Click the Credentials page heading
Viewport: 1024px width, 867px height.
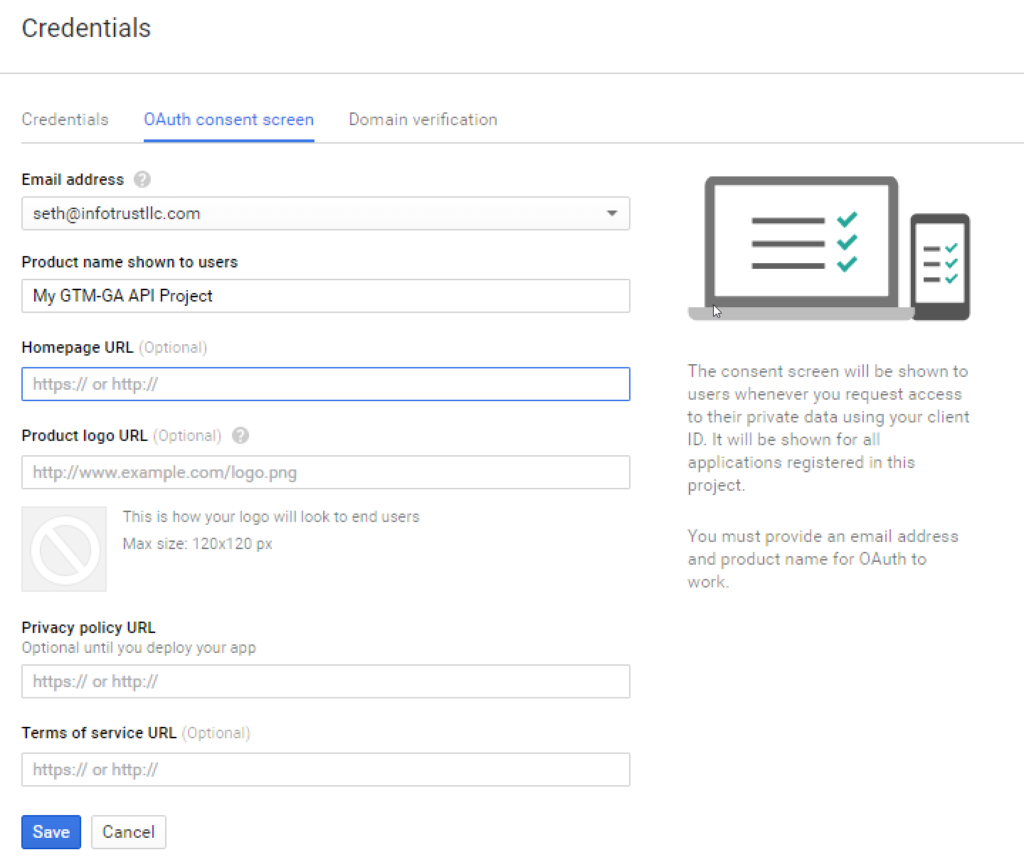pos(86,28)
